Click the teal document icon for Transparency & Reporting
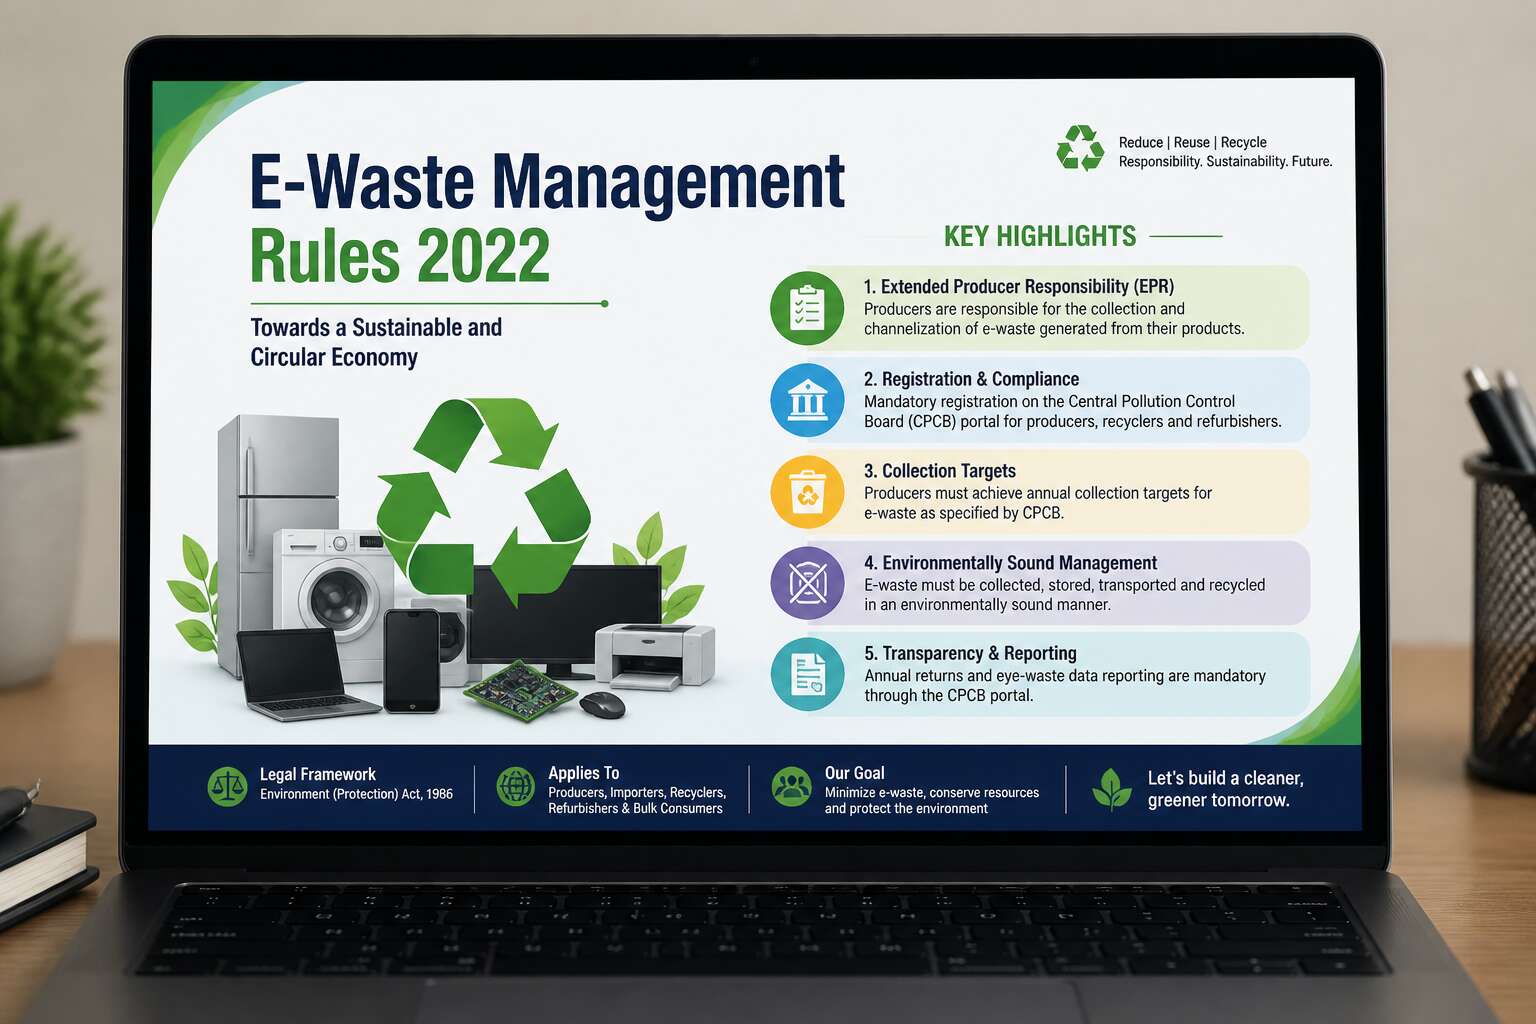The image size is (1536, 1024). click(x=807, y=674)
